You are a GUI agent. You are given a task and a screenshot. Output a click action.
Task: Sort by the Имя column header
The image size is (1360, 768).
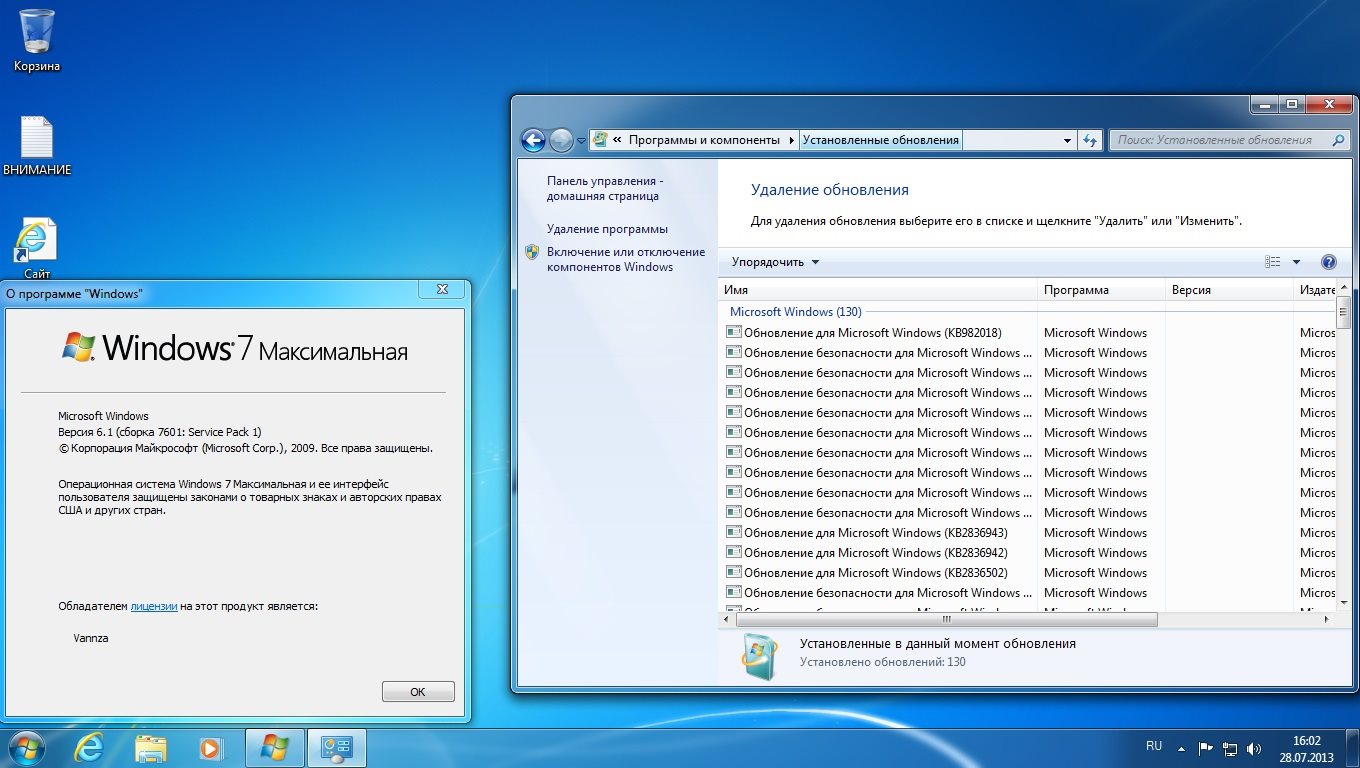coord(878,290)
